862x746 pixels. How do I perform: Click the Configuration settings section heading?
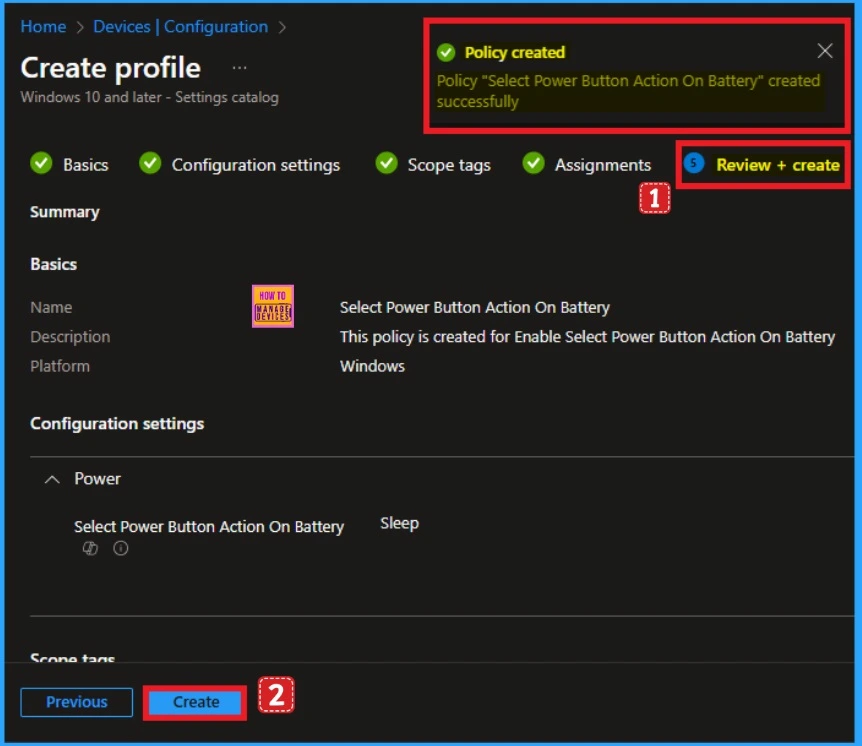tap(117, 424)
